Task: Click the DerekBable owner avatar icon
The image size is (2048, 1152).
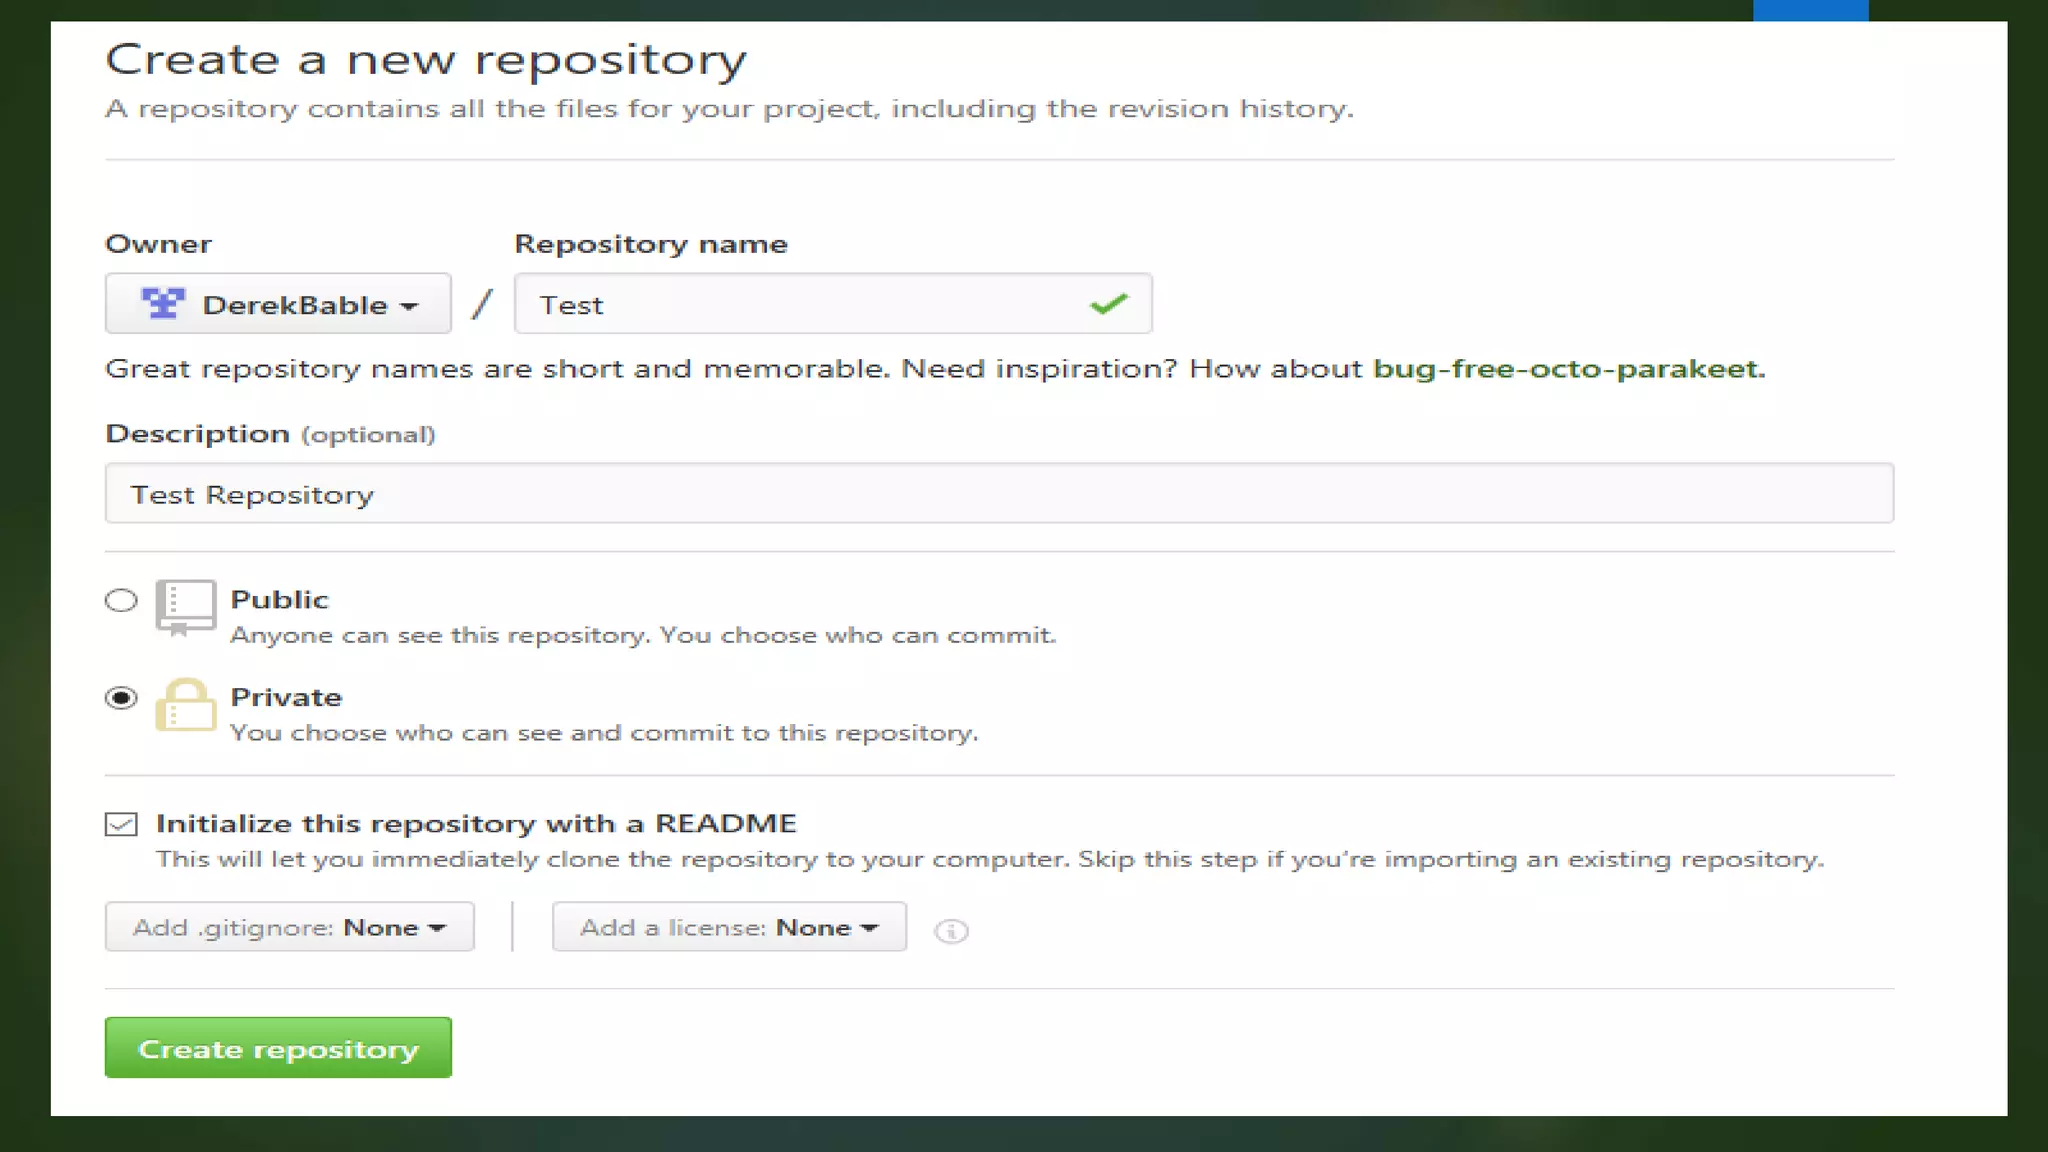Action: (x=162, y=303)
